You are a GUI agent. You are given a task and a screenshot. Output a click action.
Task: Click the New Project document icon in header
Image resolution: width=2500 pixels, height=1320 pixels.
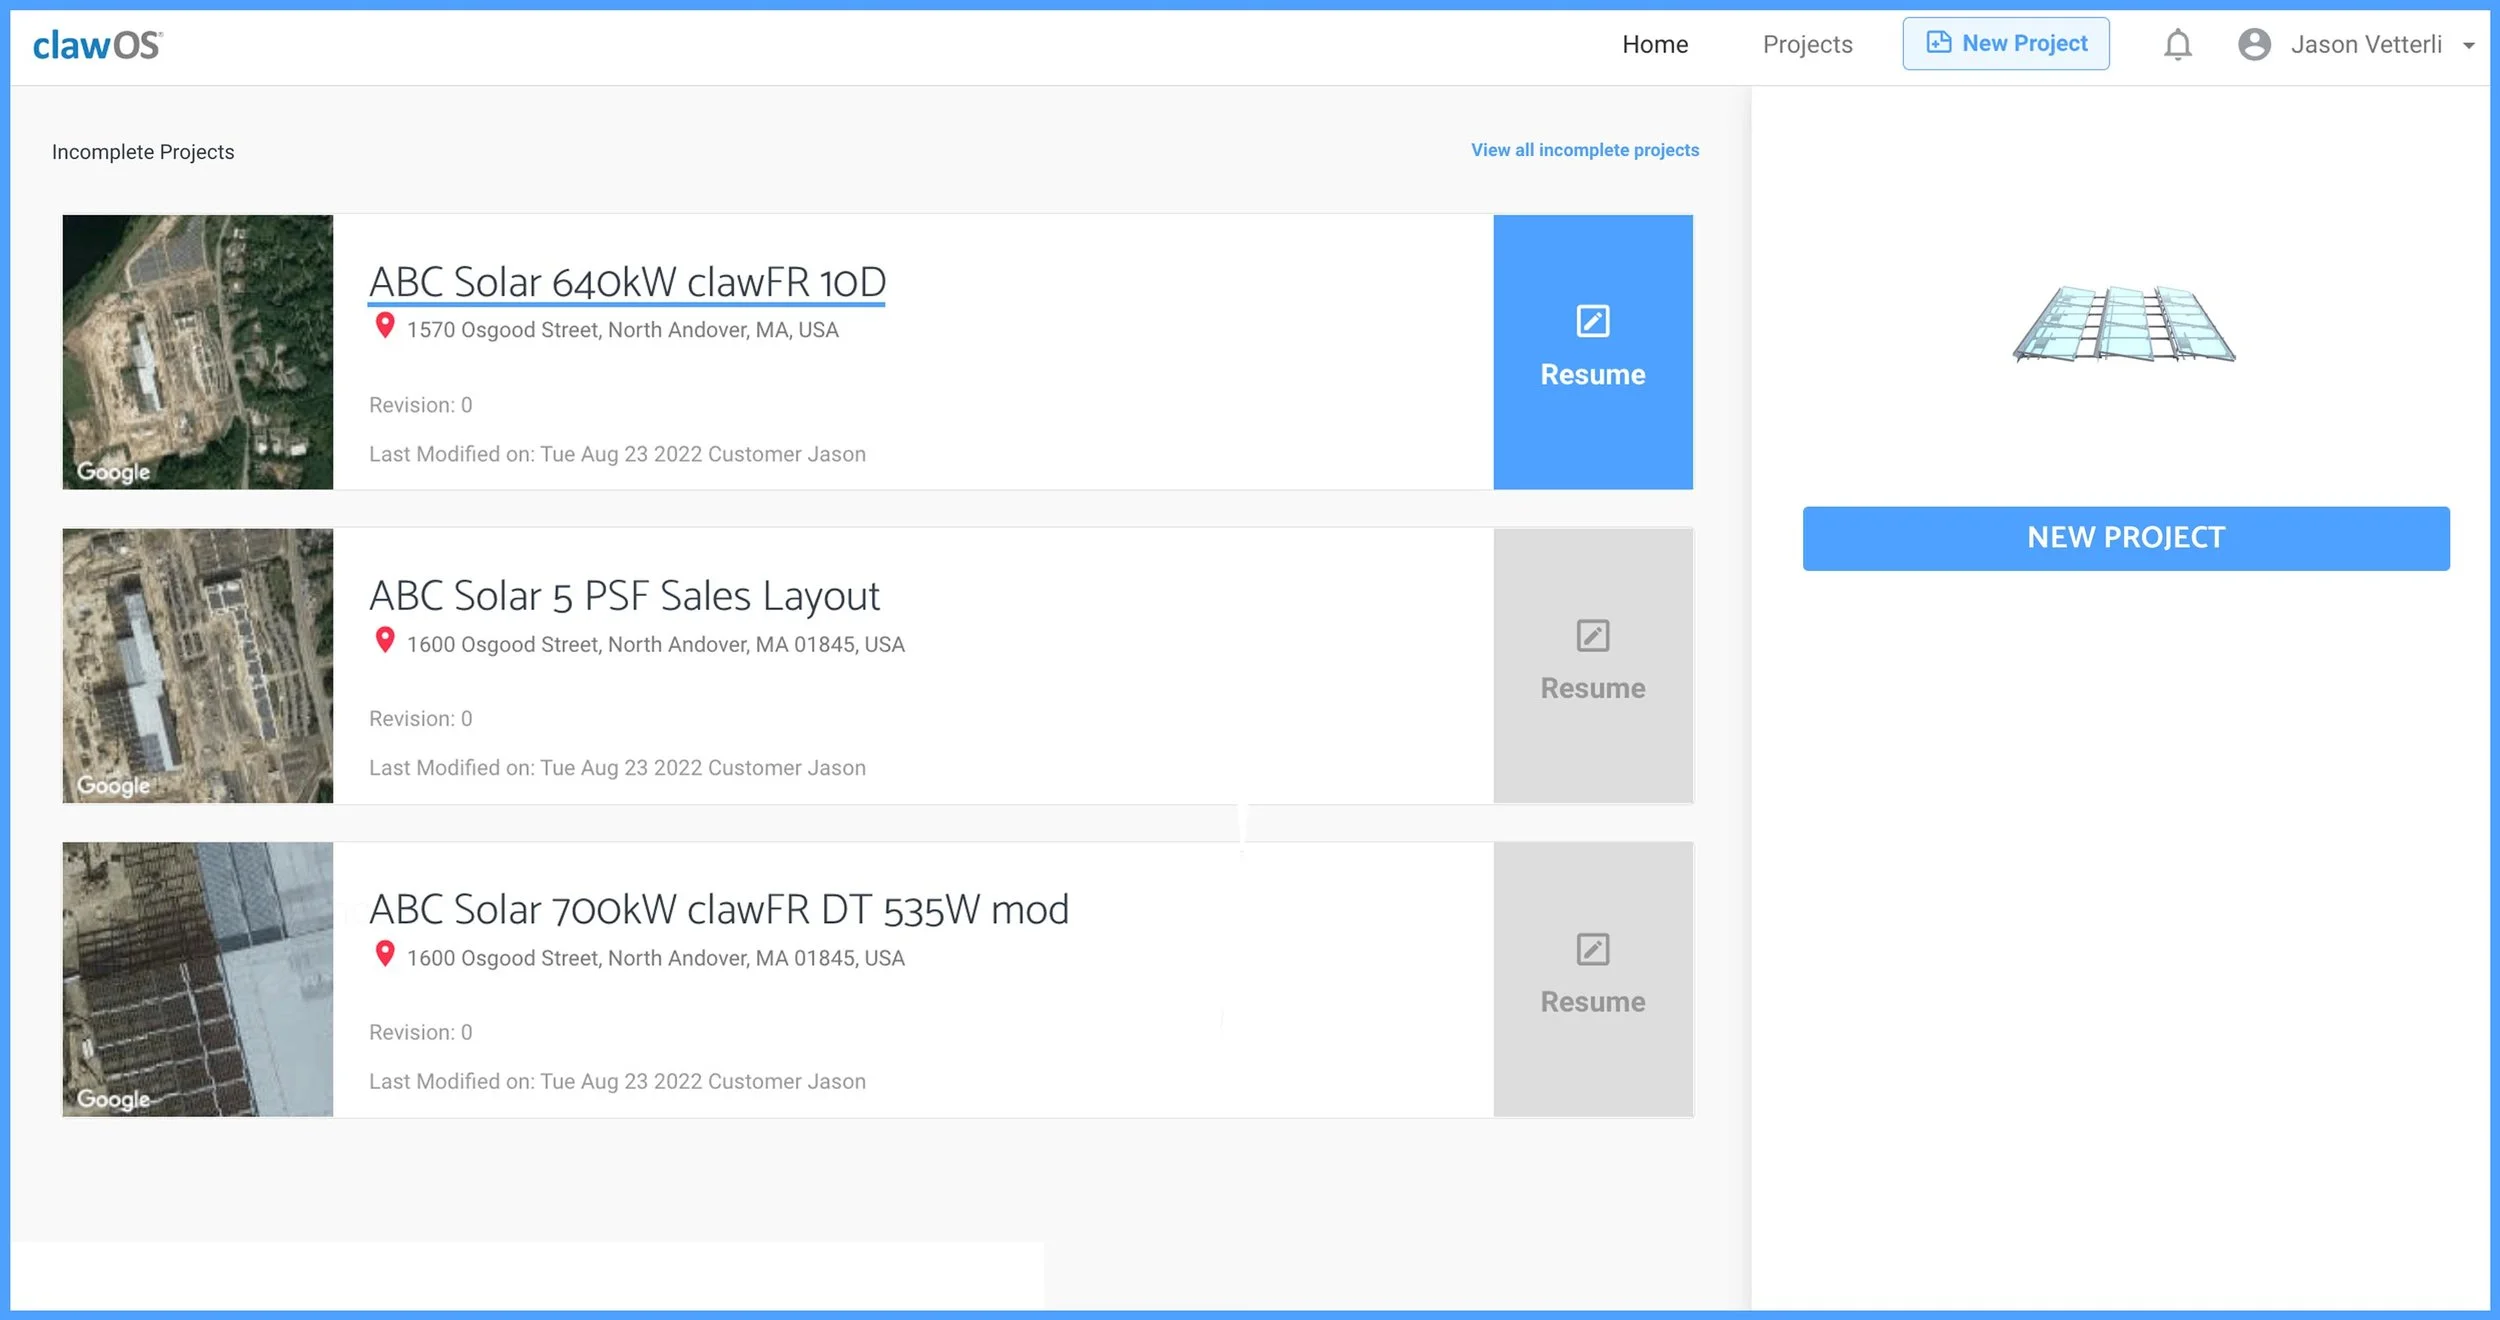1938,43
